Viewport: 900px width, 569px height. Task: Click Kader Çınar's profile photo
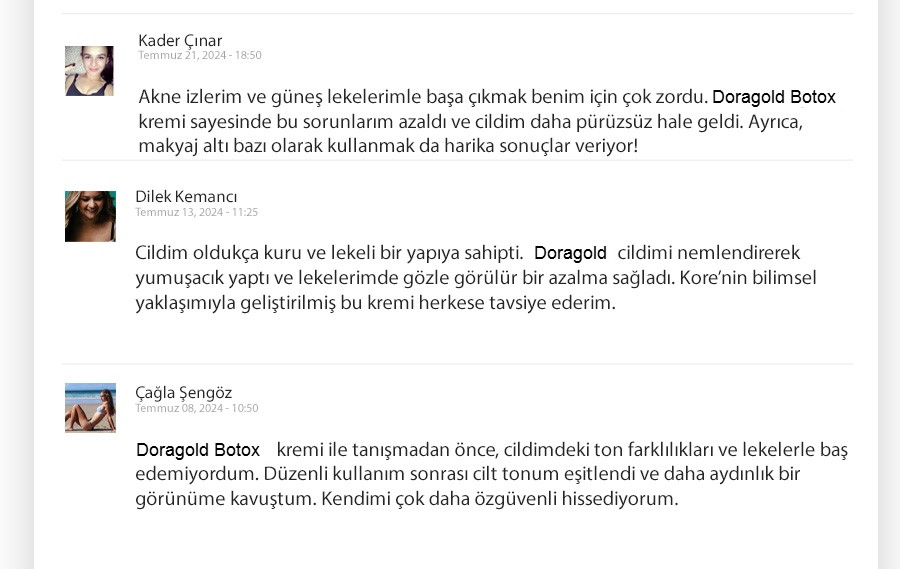89,71
